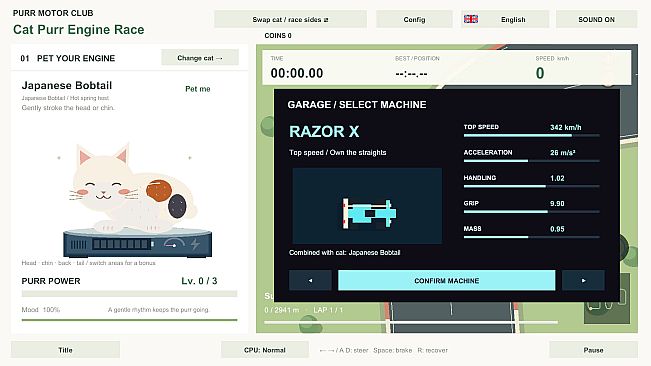Click the 'Top speed / Own the straights' tagline
Screen dimensions: 651x366
pos(338,152)
